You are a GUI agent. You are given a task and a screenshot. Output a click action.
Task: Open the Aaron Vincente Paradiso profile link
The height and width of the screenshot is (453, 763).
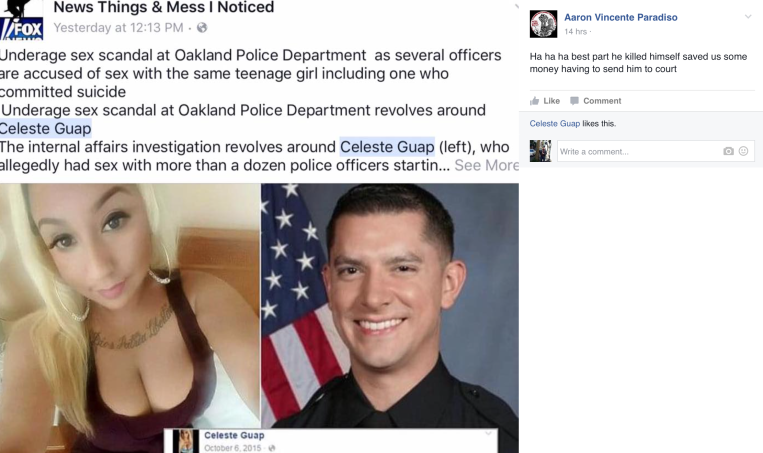pyautogui.click(x=620, y=18)
